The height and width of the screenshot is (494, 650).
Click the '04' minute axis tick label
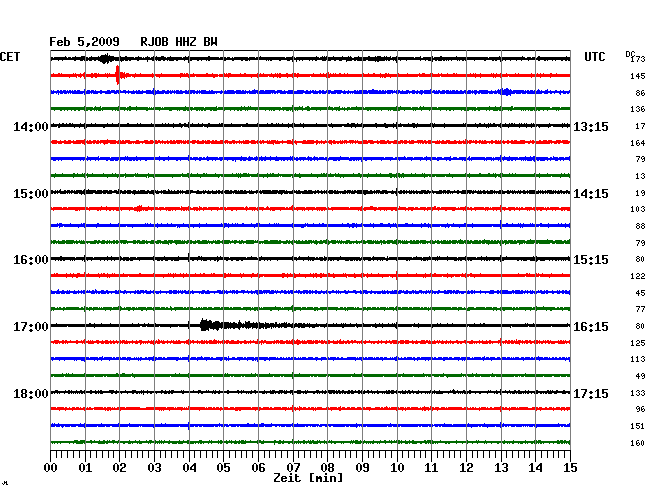point(189,468)
